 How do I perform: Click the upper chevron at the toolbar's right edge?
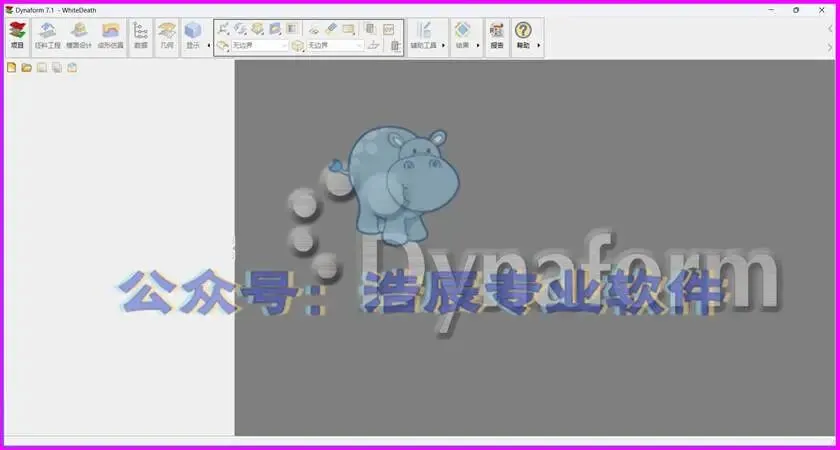[830, 28]
